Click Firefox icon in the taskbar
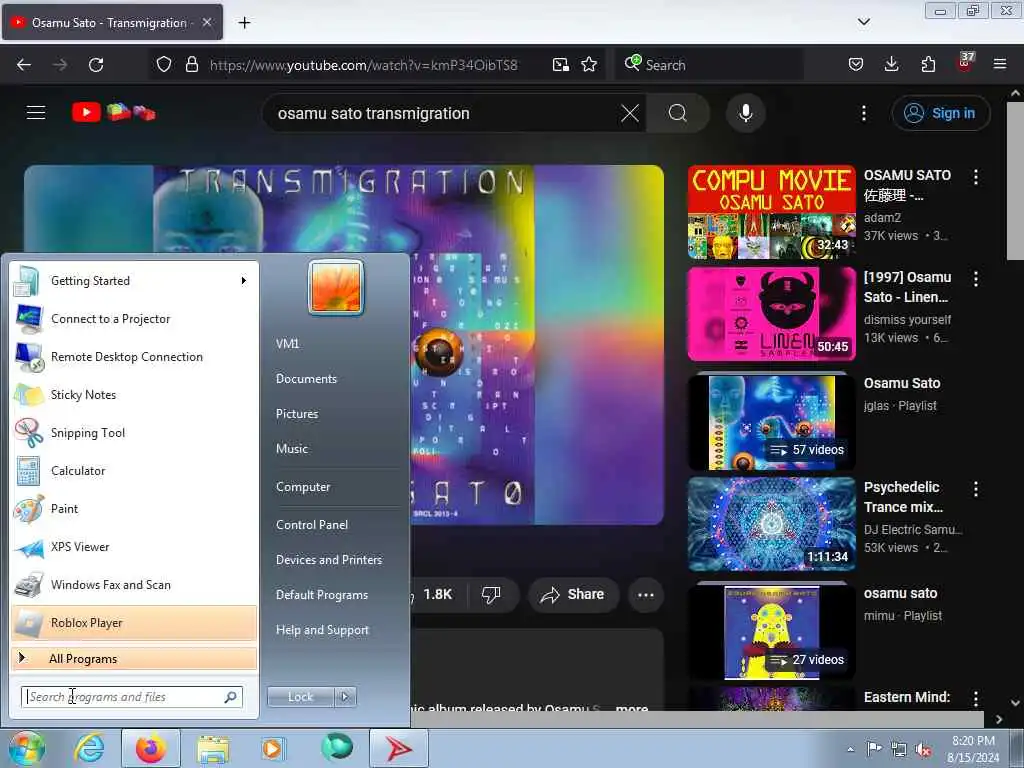This screenshot has height=768, width=1024. 151,748
